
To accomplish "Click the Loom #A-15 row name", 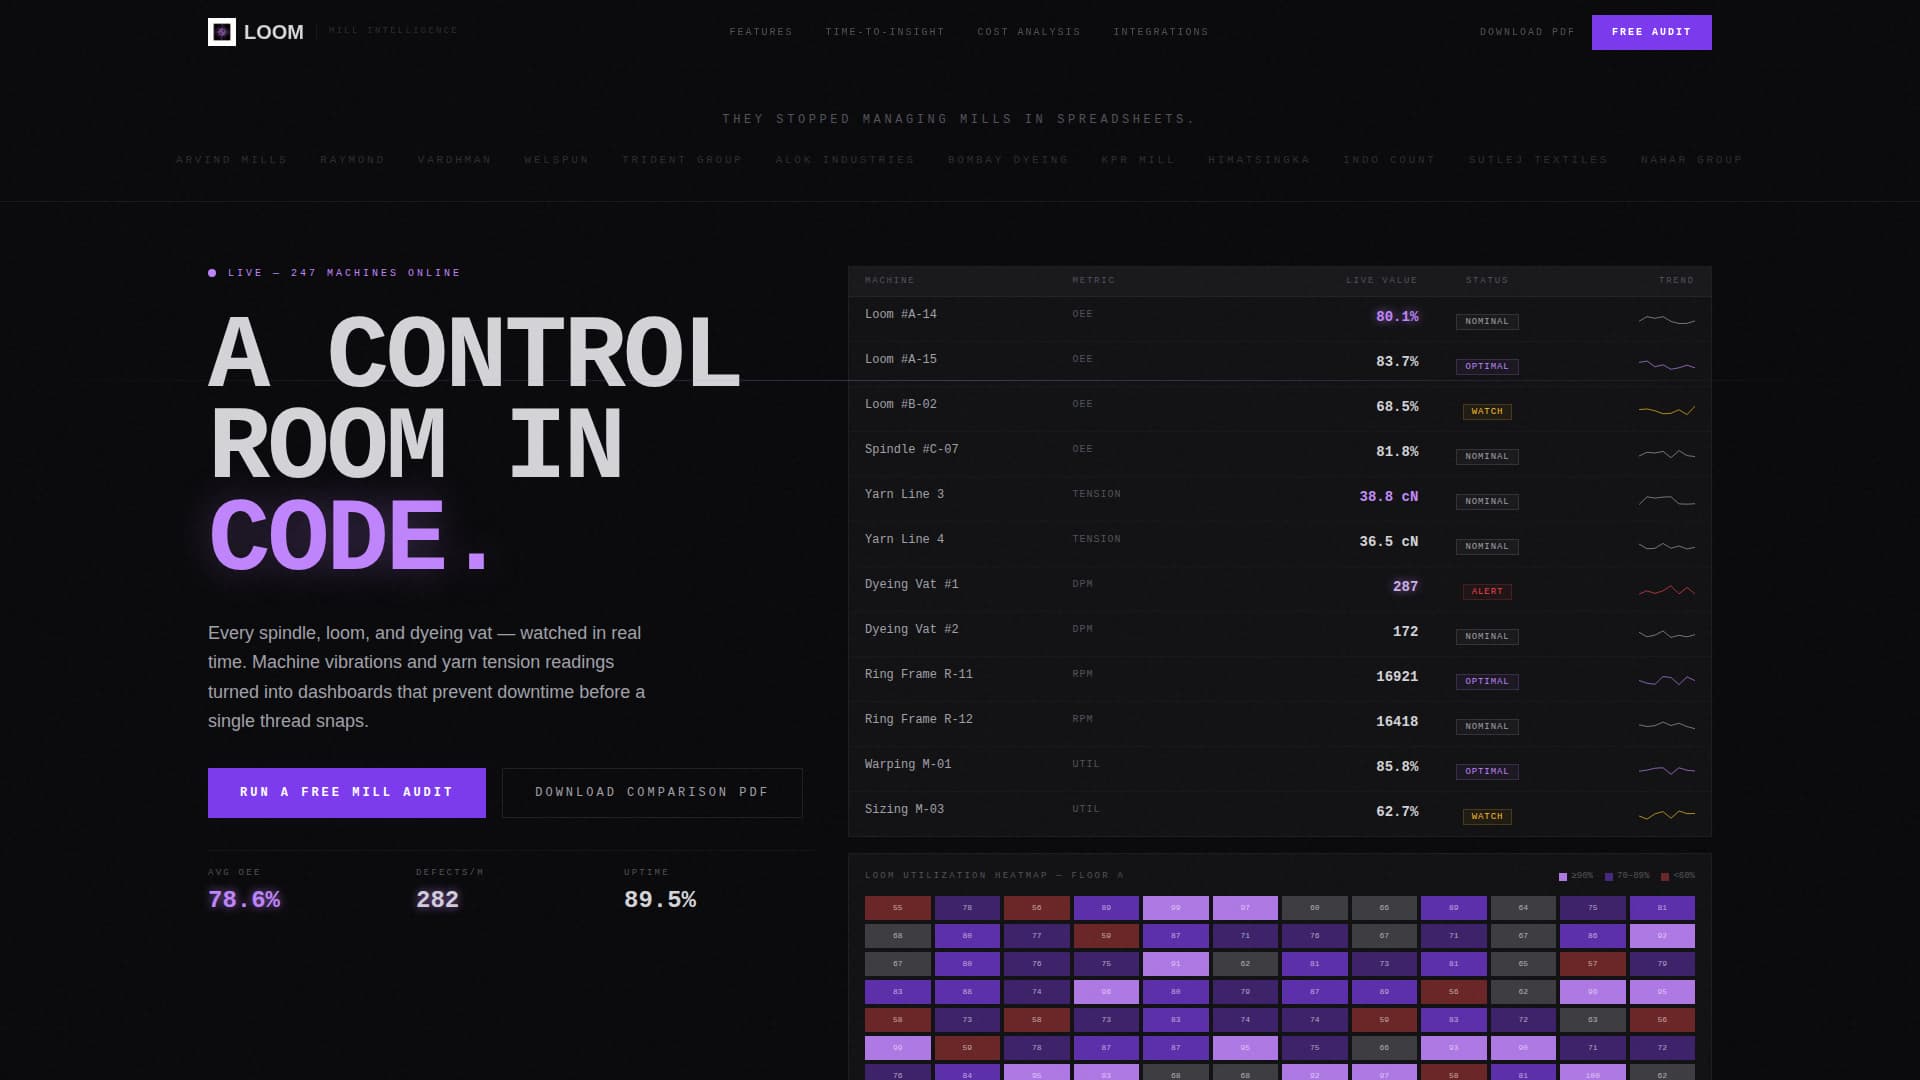I will (901, 359).
